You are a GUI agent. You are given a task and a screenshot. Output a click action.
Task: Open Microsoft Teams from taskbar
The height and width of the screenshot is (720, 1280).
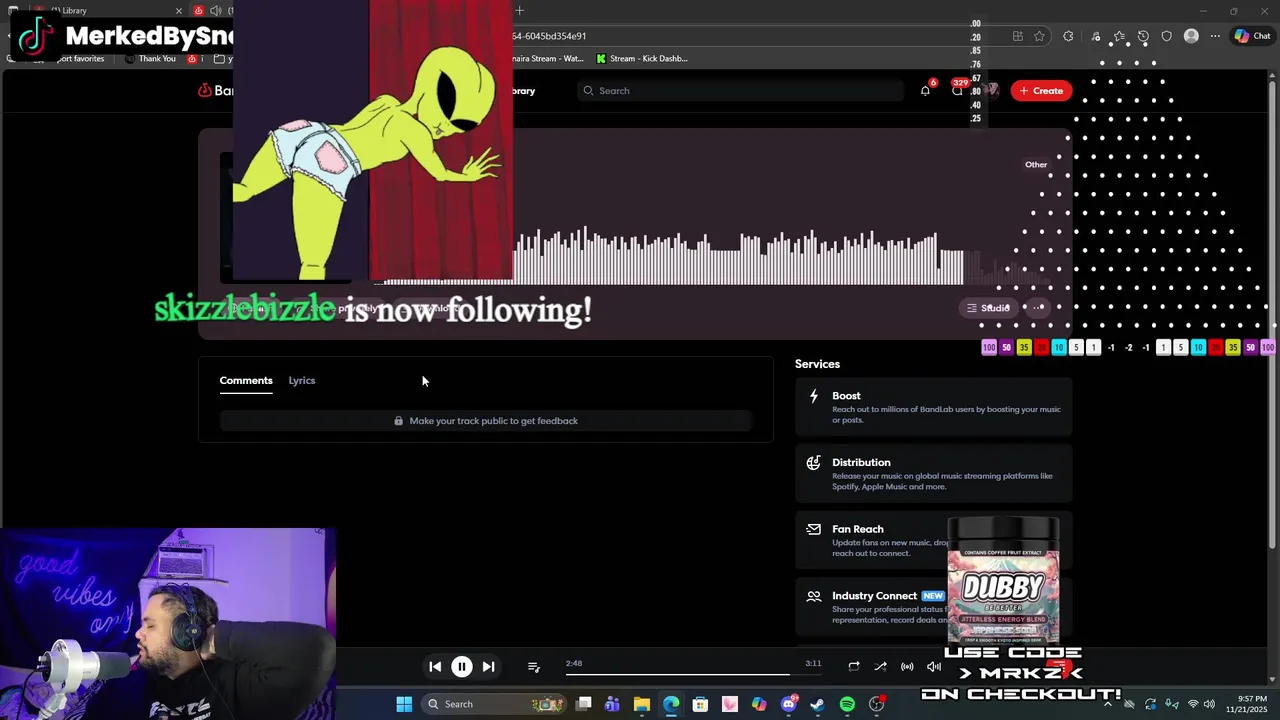(612, 704)
